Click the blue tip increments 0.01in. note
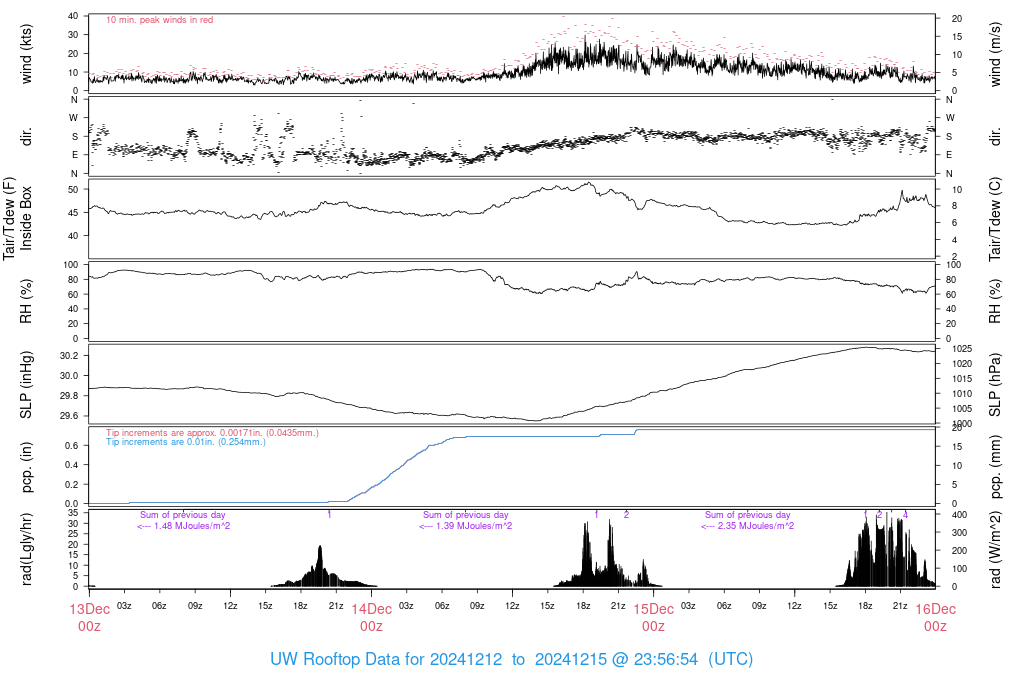The width and height of the screenshot is (1024, 700). [186, 442]
